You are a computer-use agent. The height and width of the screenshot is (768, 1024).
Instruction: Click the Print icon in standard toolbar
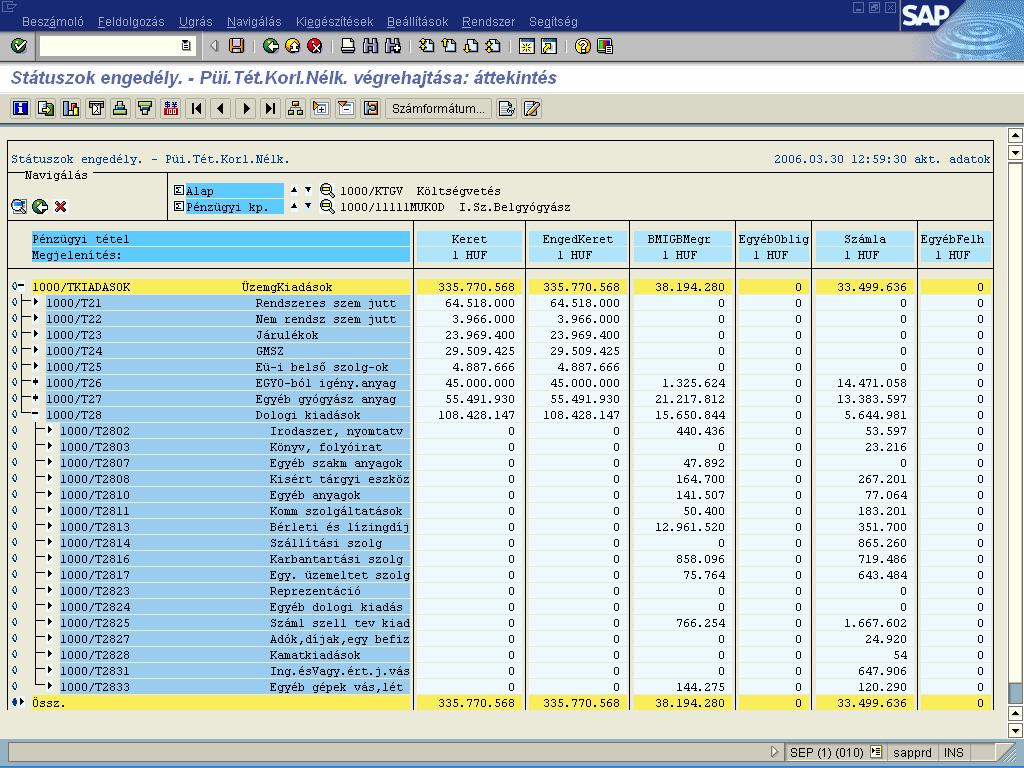(x=348, y=46)
